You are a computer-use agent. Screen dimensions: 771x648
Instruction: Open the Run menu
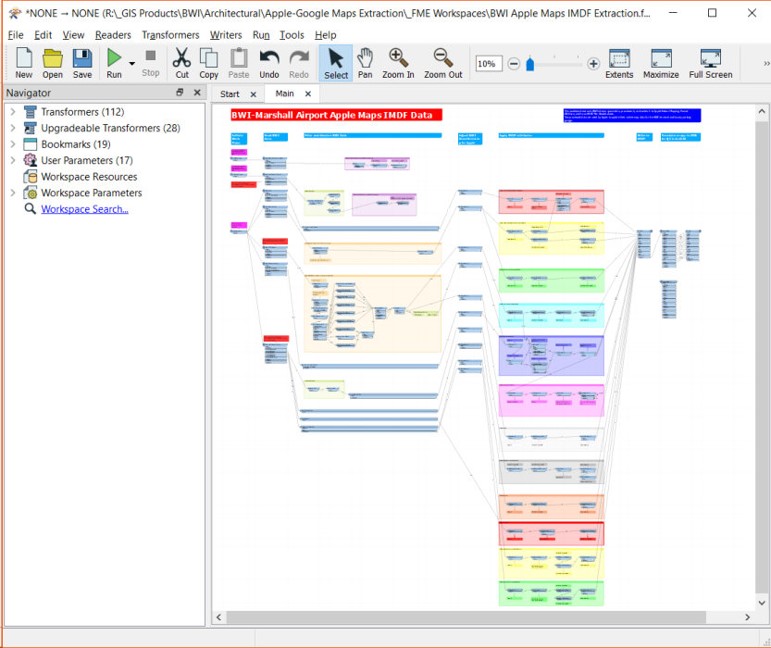pos(261,35)
